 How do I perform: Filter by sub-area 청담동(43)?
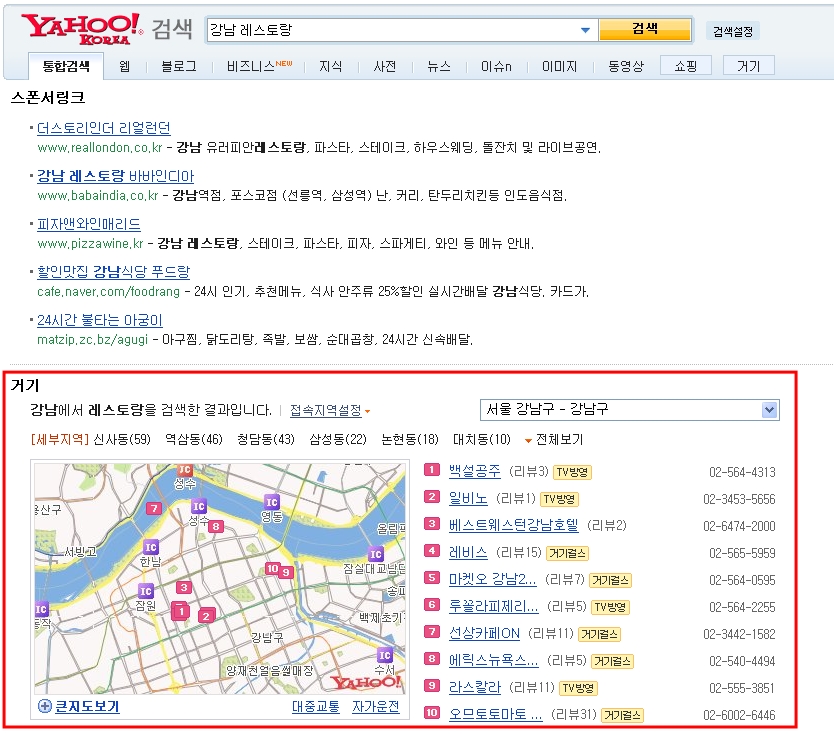coord(265,439)
